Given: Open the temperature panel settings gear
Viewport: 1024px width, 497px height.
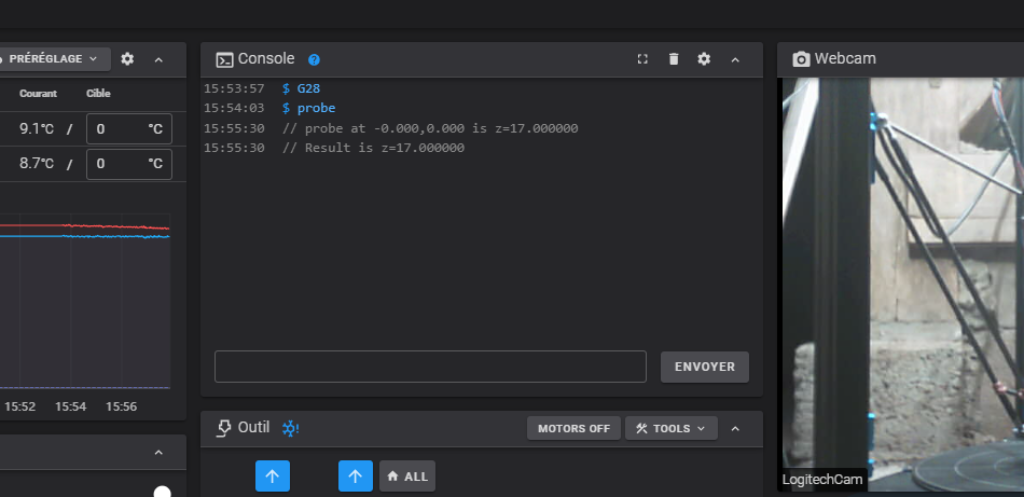Looking at the screenshot, I should (x=127, y=59).
